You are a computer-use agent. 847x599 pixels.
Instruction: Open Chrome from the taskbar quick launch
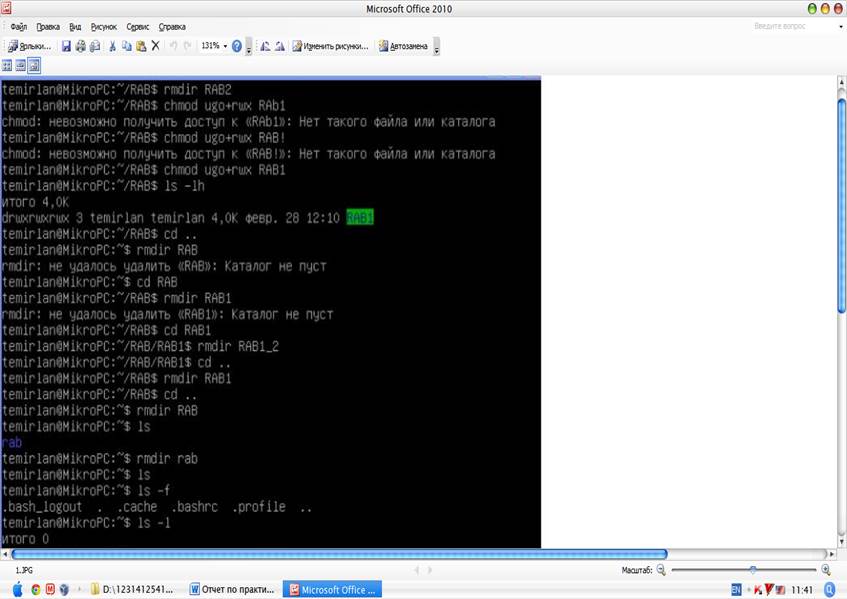[36, 589]
